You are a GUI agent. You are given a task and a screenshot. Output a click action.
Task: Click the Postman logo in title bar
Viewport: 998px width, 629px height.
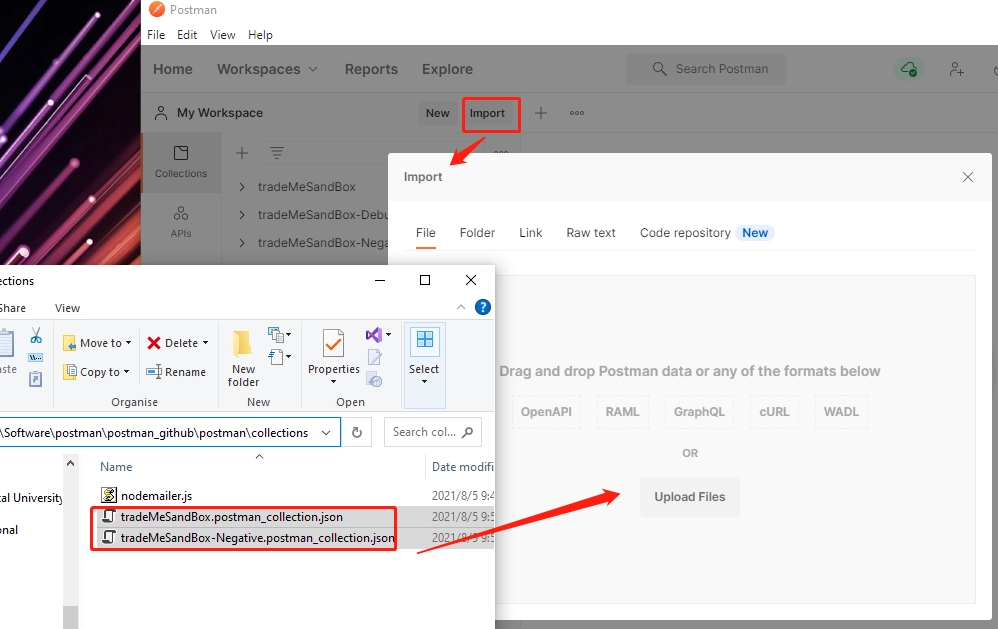(x=157, y=10)
